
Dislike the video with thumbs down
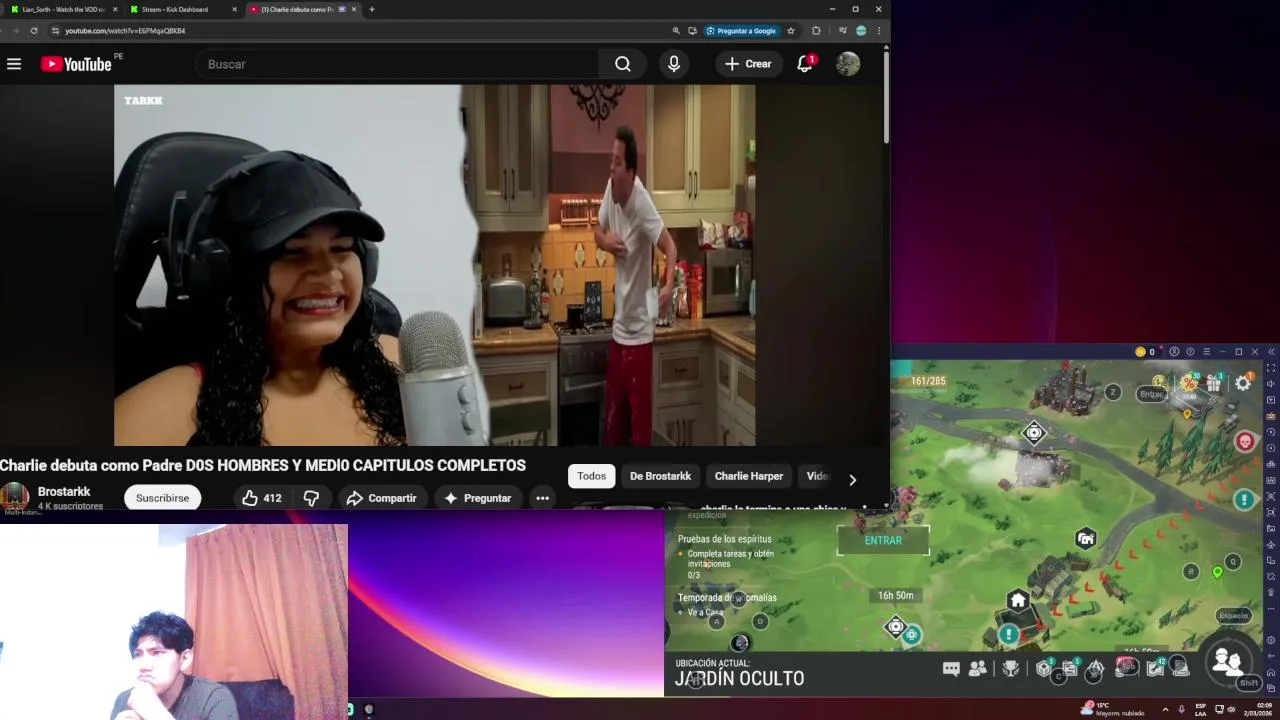pos(311,498)
